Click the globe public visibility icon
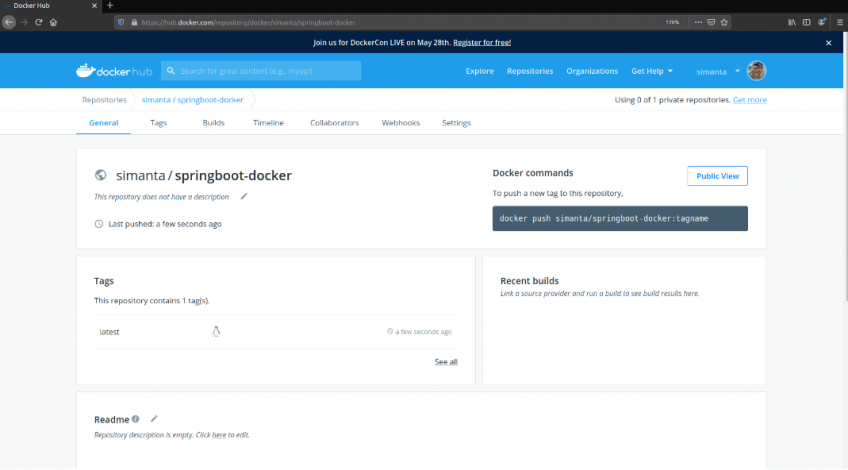 (x=101, y=175)
